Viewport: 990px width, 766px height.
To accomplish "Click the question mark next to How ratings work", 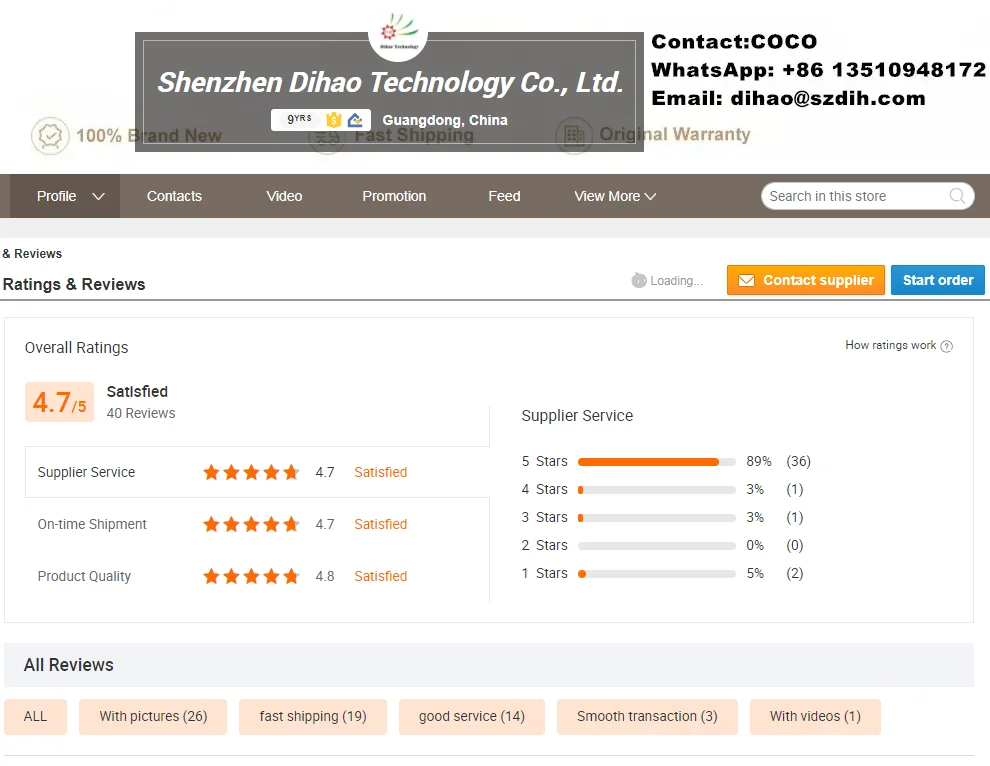I will pyautogui.click(x=946, y=346).
